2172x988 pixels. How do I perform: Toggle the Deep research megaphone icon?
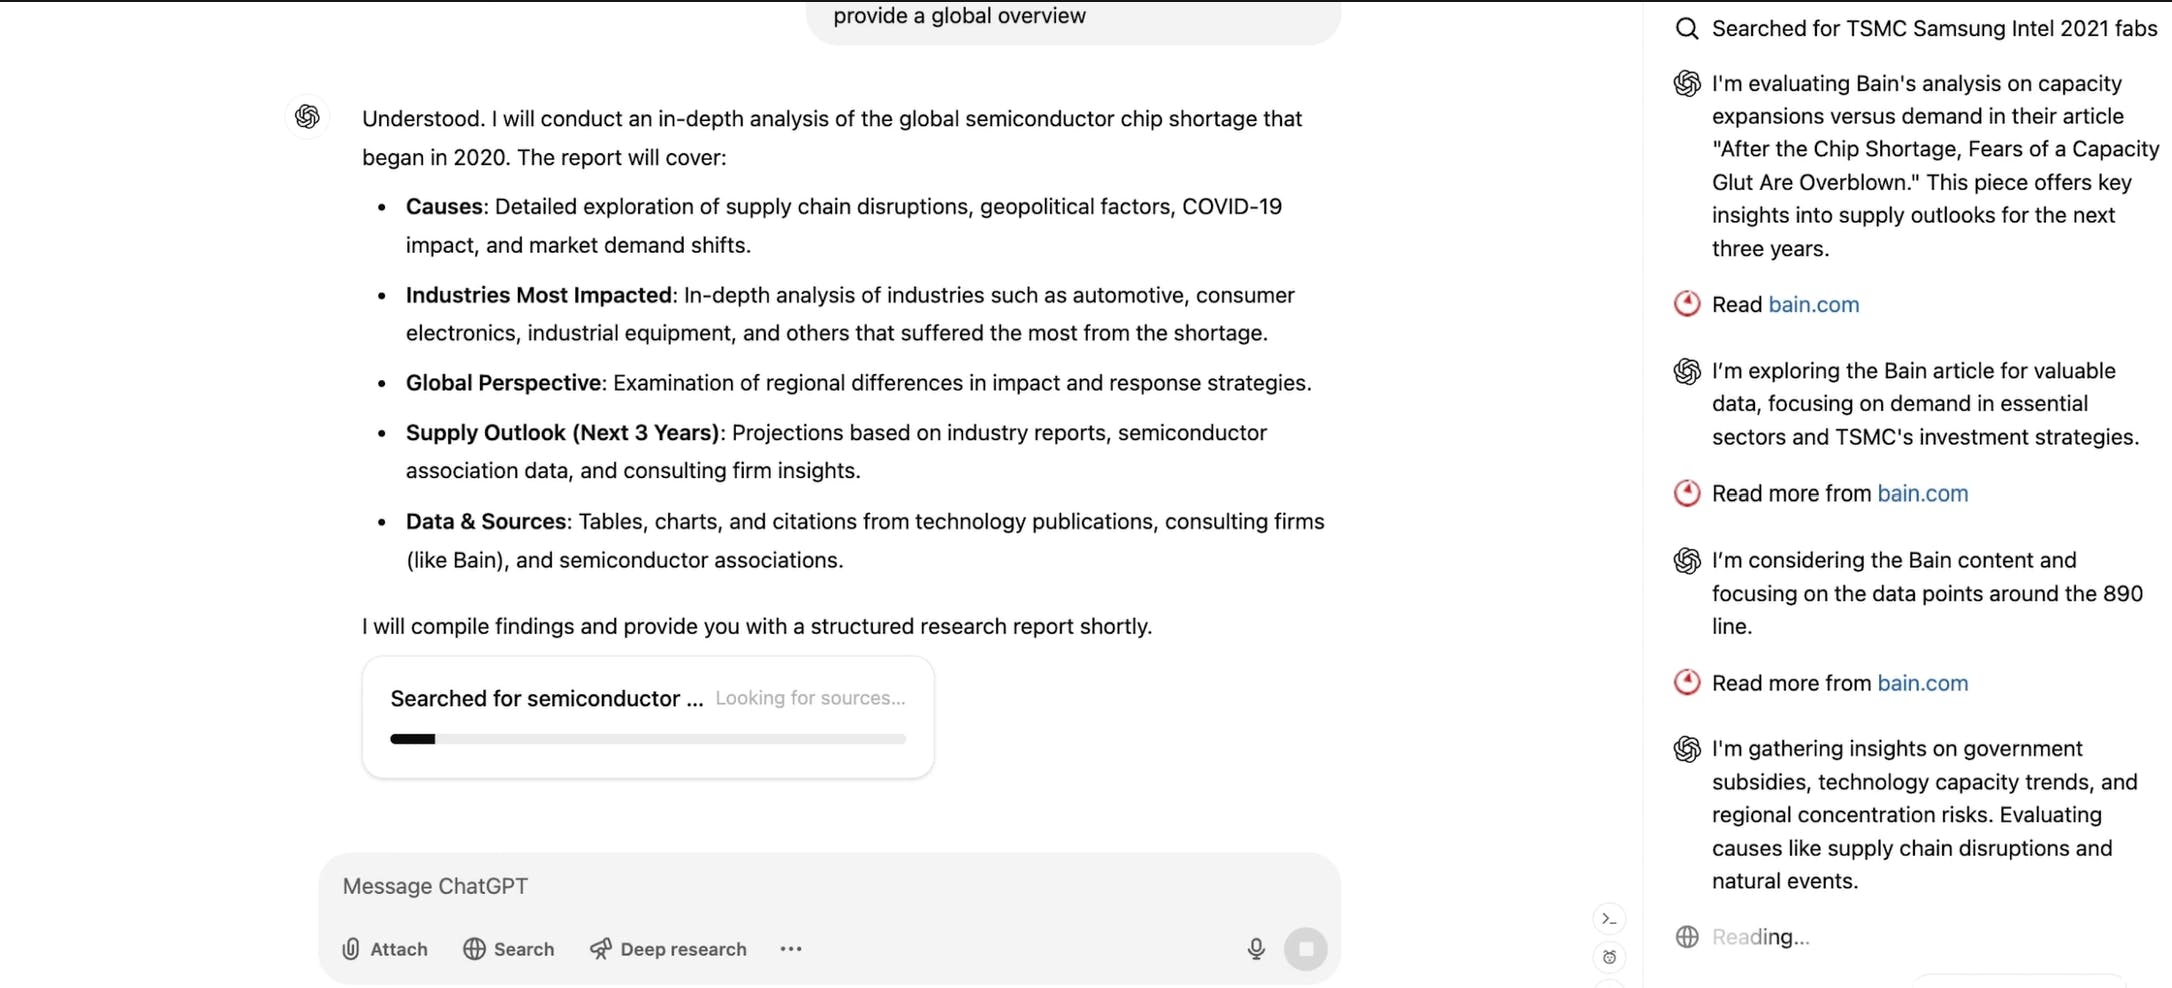click(600, 948)
